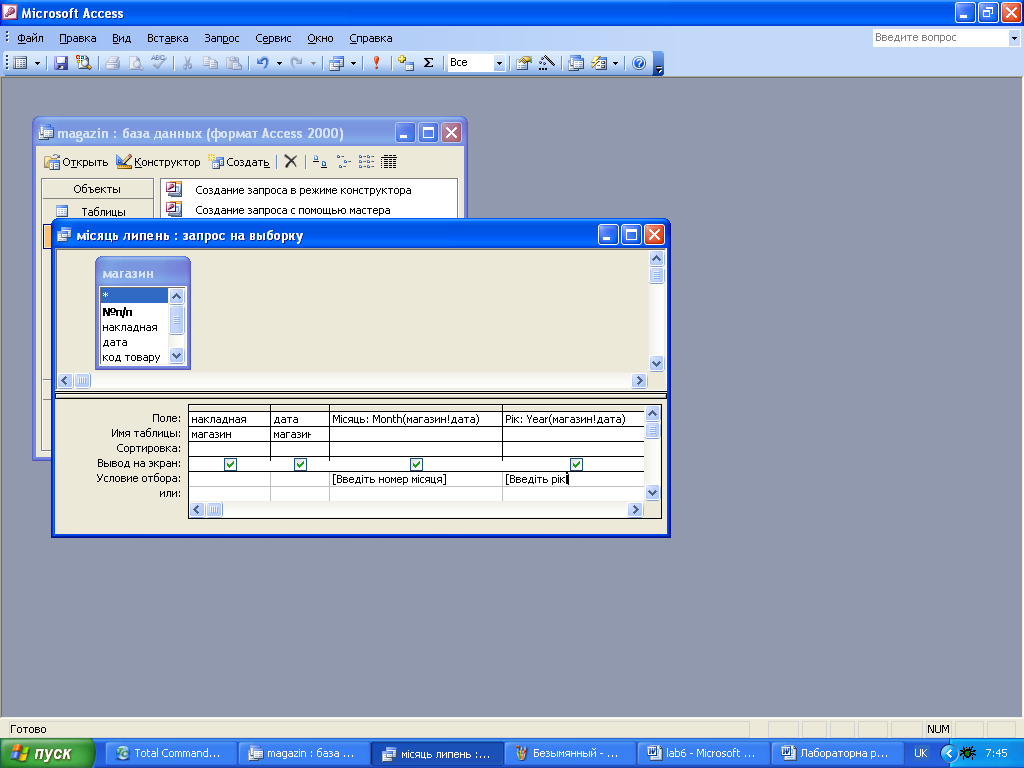Click the File Search icon in toolbar

(x=83, y=63)
